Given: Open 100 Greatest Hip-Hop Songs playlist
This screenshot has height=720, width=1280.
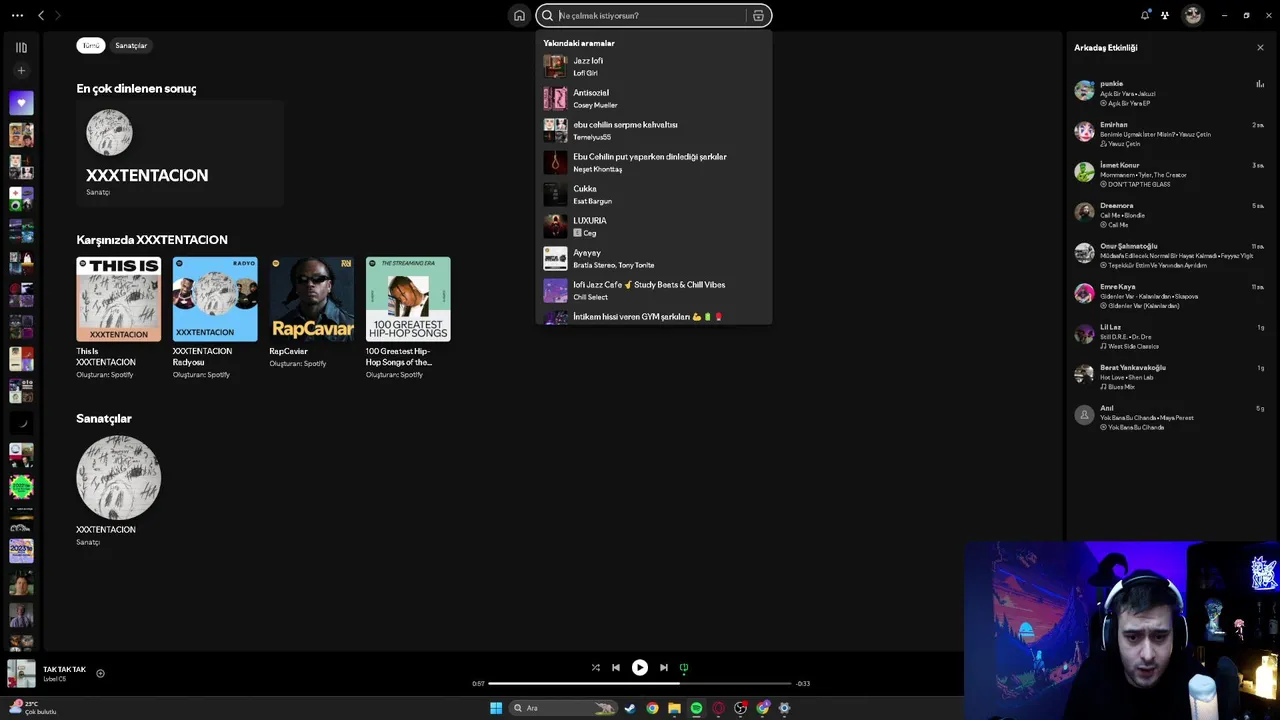Looking at the screenshot, I should pos(408,318).
